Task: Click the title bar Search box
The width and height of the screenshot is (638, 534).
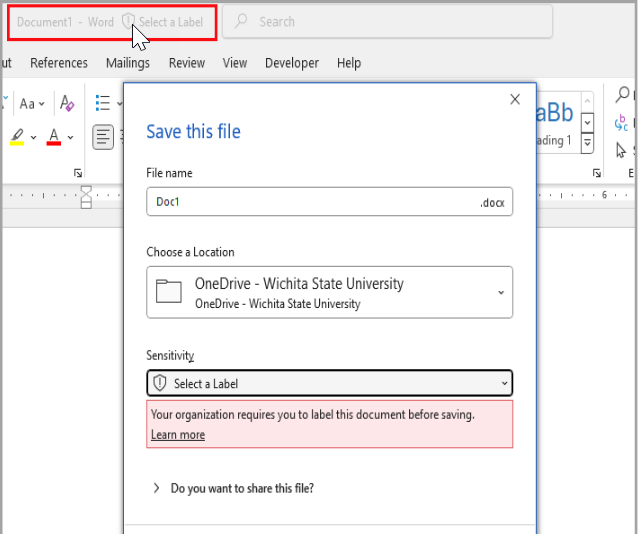Action: click(x=387, y=22)
